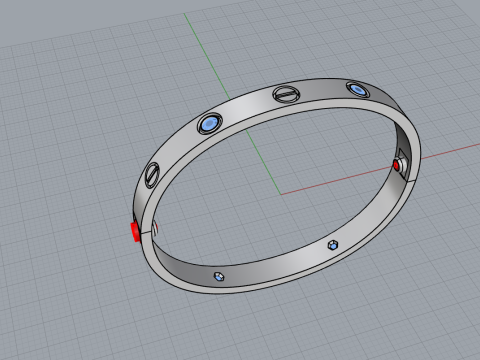This screenshot has height=360, width=480.
Task: Select the red pin inside the clasp near the red axis
Action: [396, 166]
